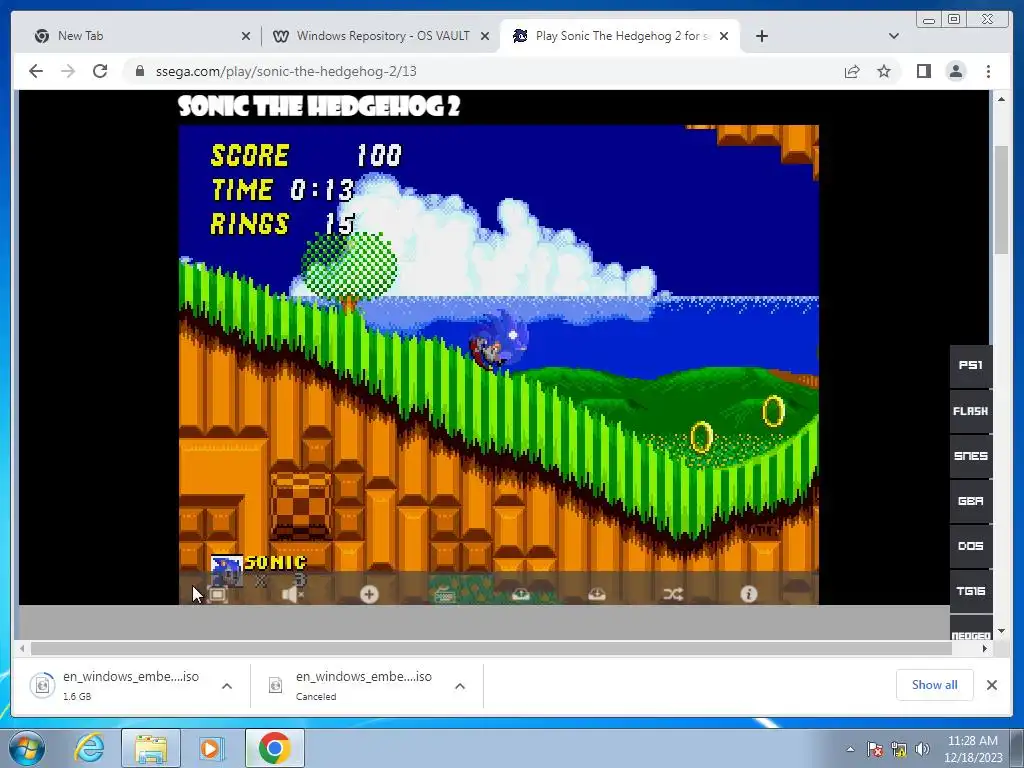1024x768 pixels.
Task: Click the shuffle random game icon
Action: (x=673, y=594)
